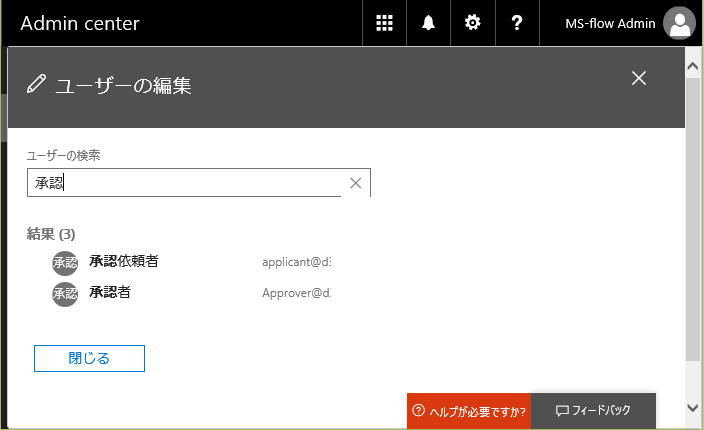Open the フィードバック feedback button

593,411
